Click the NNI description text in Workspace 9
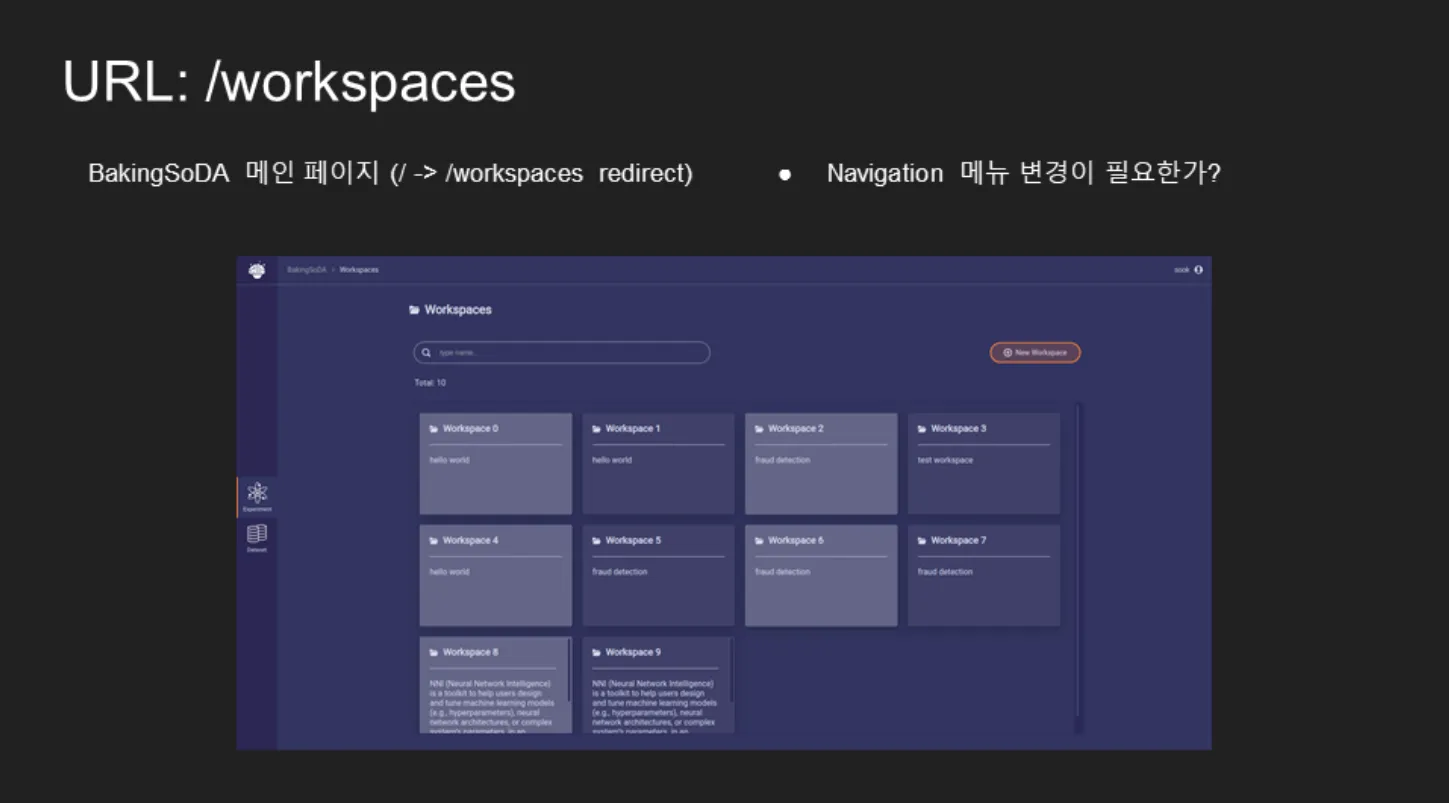 (x=654, y=707)
